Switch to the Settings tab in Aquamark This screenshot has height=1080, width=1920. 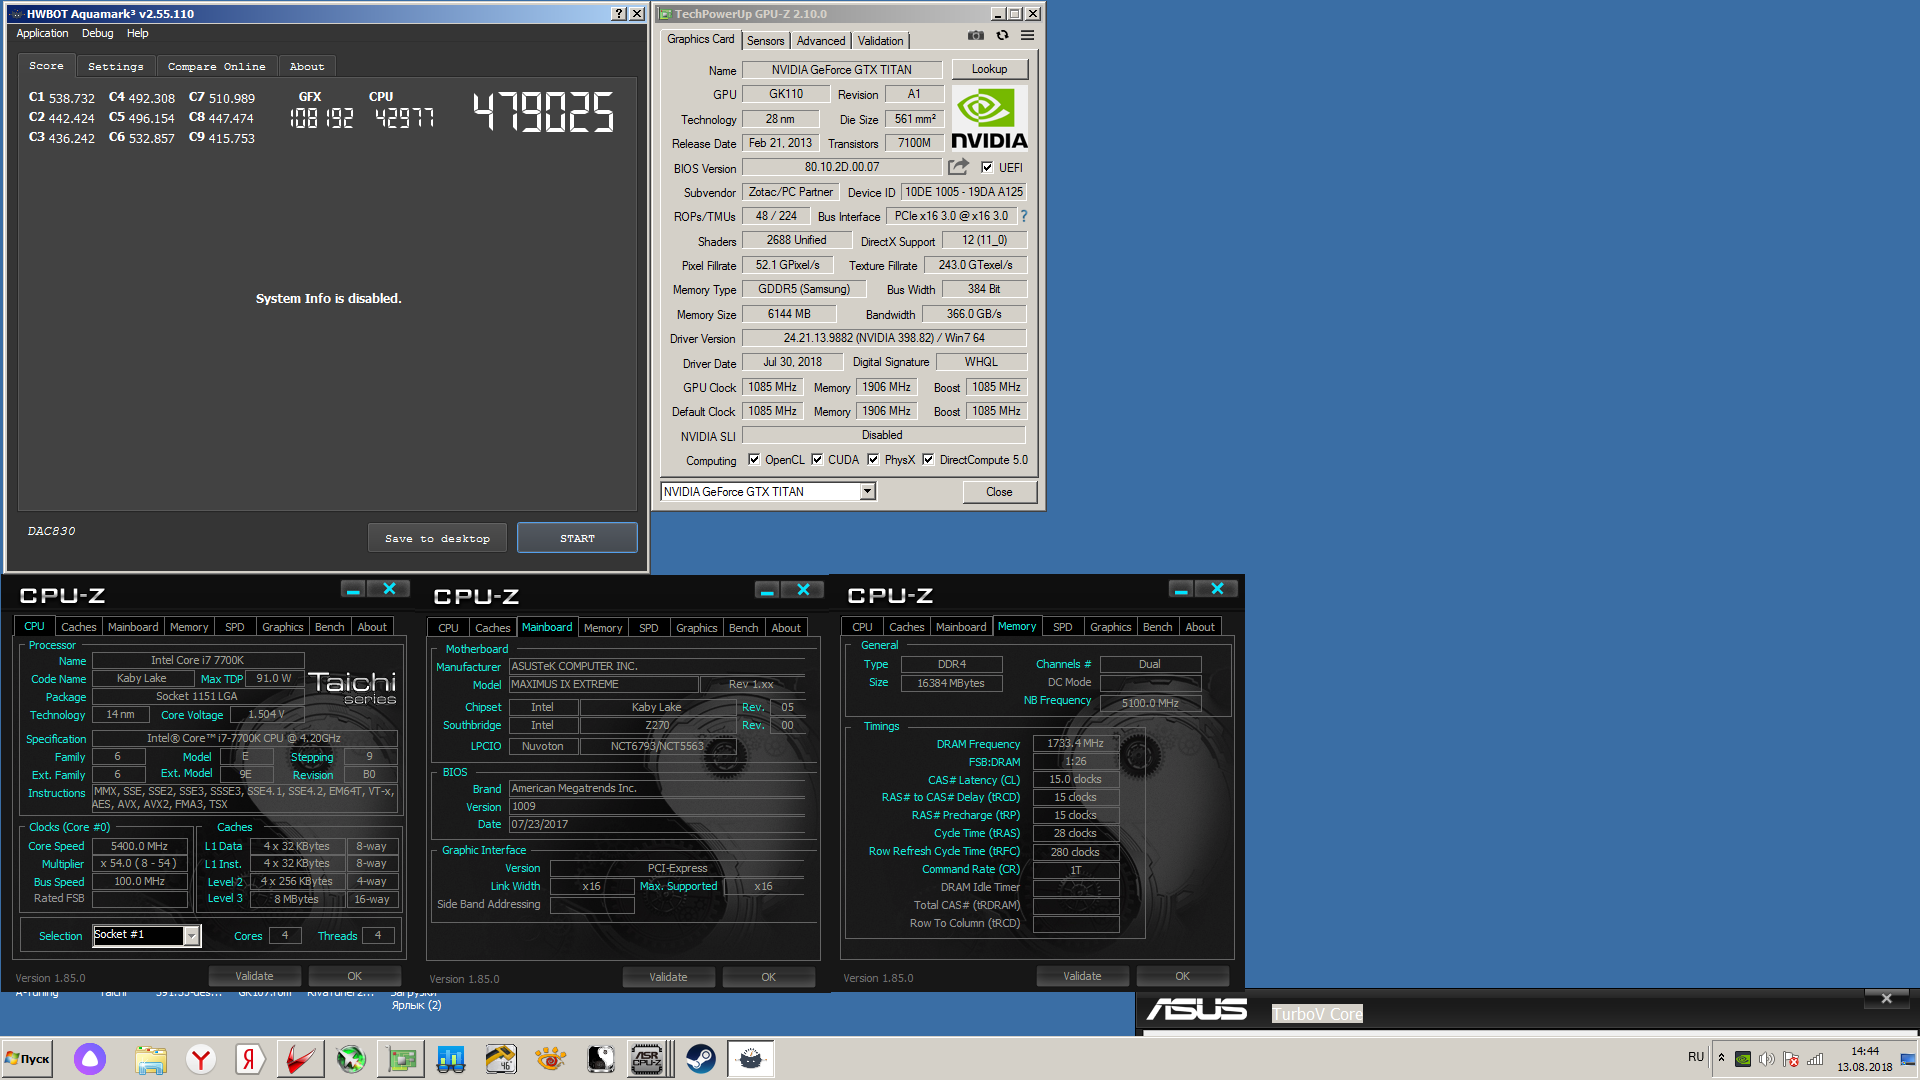(x=116, y=67)
